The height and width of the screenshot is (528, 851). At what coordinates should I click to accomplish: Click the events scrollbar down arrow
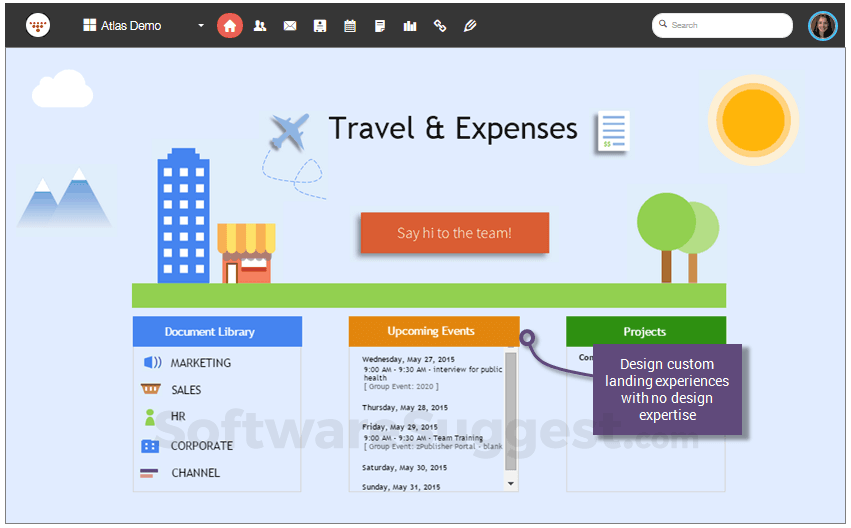pos(511,483)
